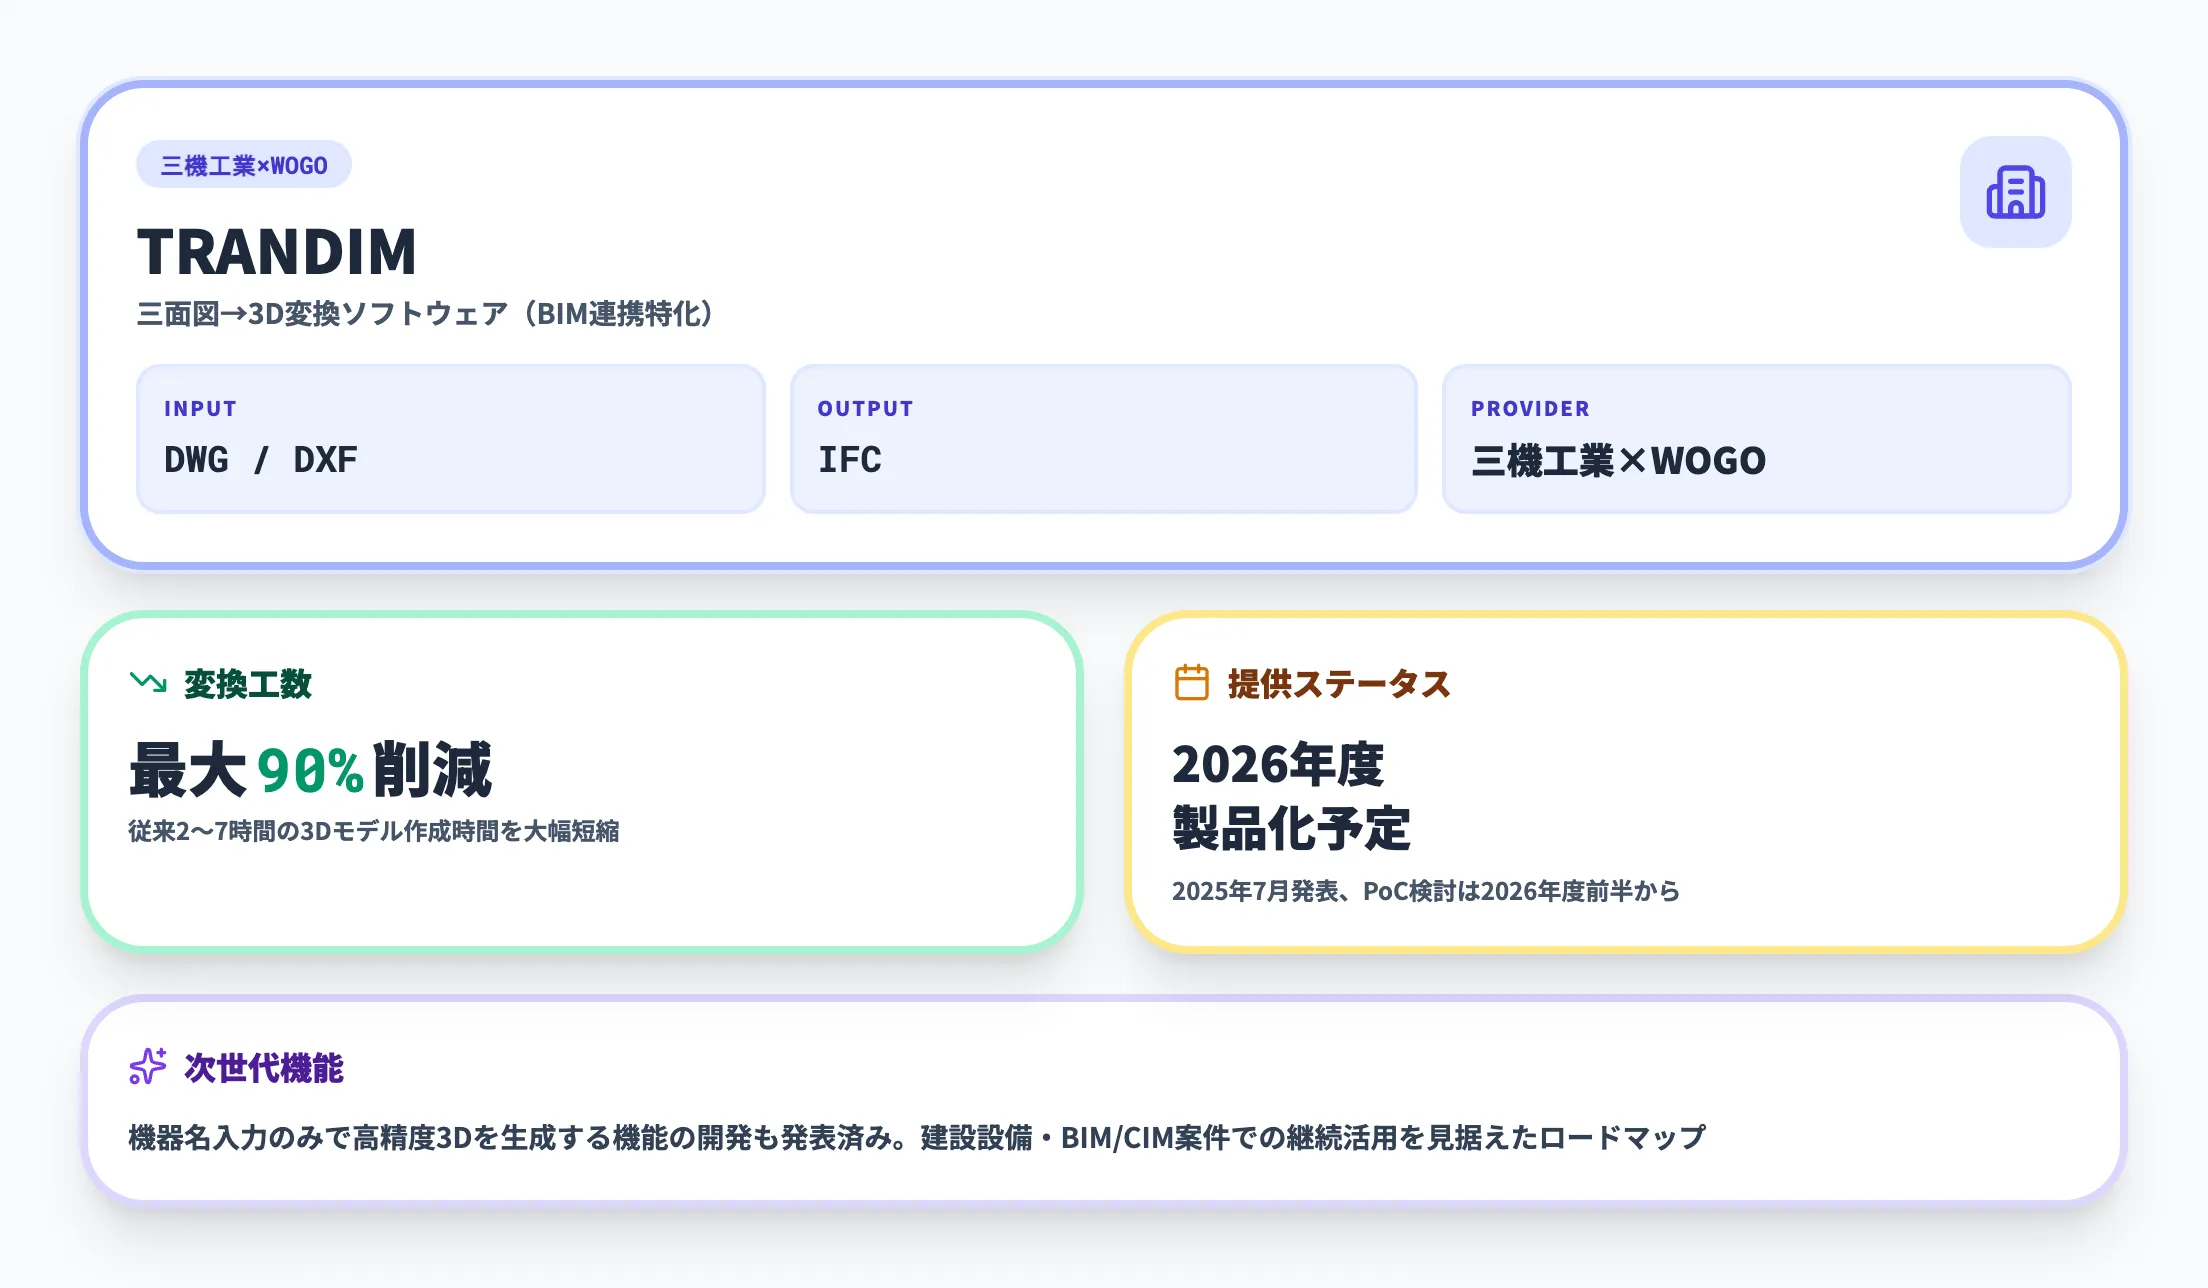2208x1288 pixels.
Task: Select the TRANDIM product title
Action: tap(278, 251)
